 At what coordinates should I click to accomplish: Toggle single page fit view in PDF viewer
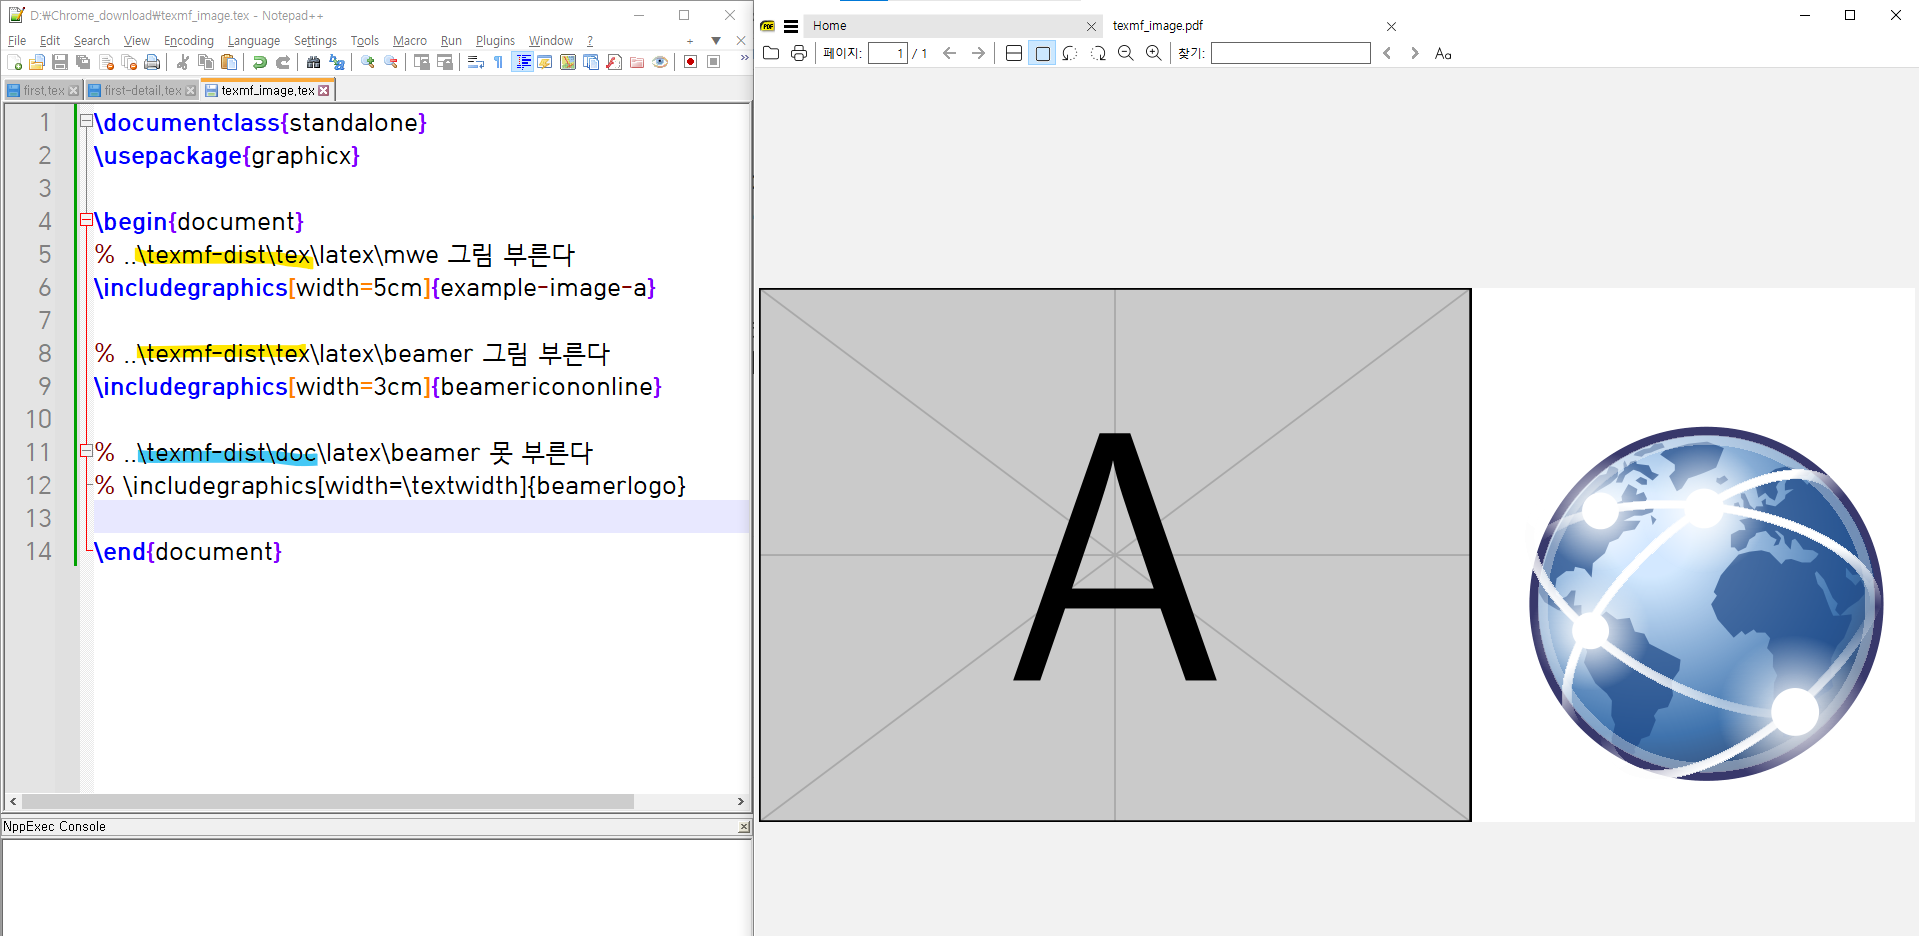click(x=1042, y=53)
